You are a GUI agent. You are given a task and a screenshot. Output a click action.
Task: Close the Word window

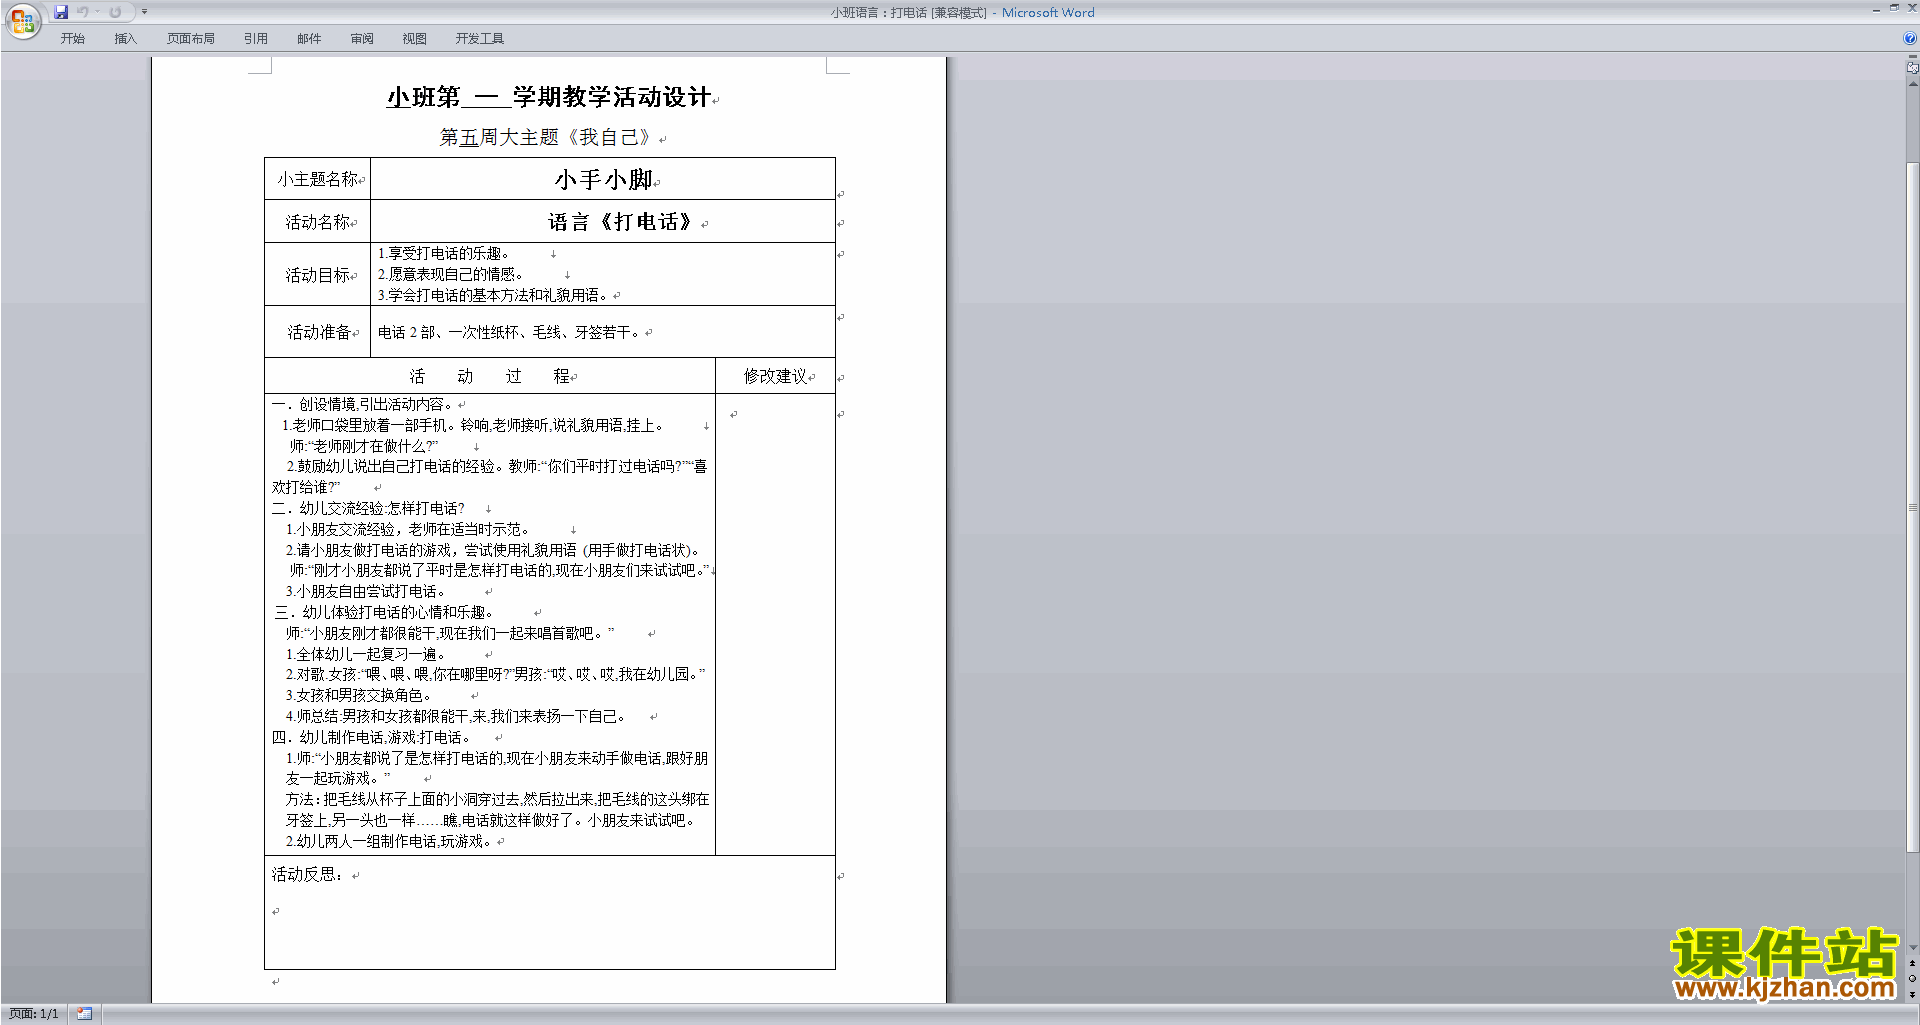pyautogui.click(x=1912, y=8)
